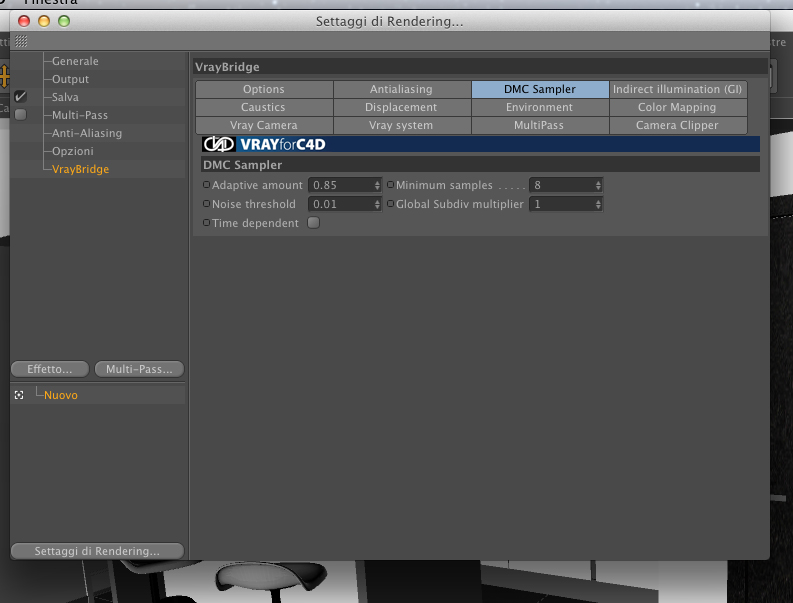Toggle the Time dependent checkbox
This screenshot has width=793, height=603.
pyautogui.click(x=314, y=223)
